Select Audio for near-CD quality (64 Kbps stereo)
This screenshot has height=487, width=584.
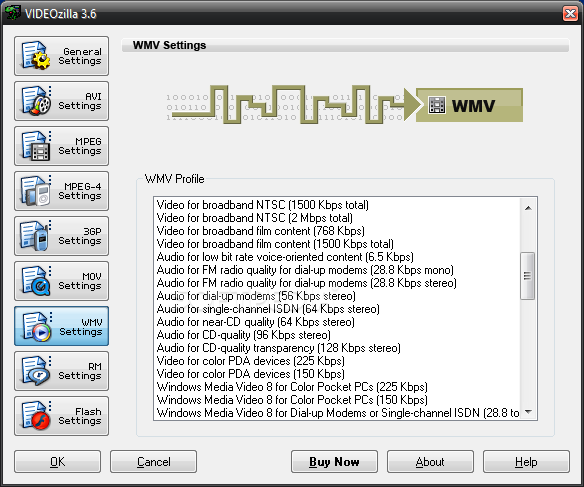(256, 322)
